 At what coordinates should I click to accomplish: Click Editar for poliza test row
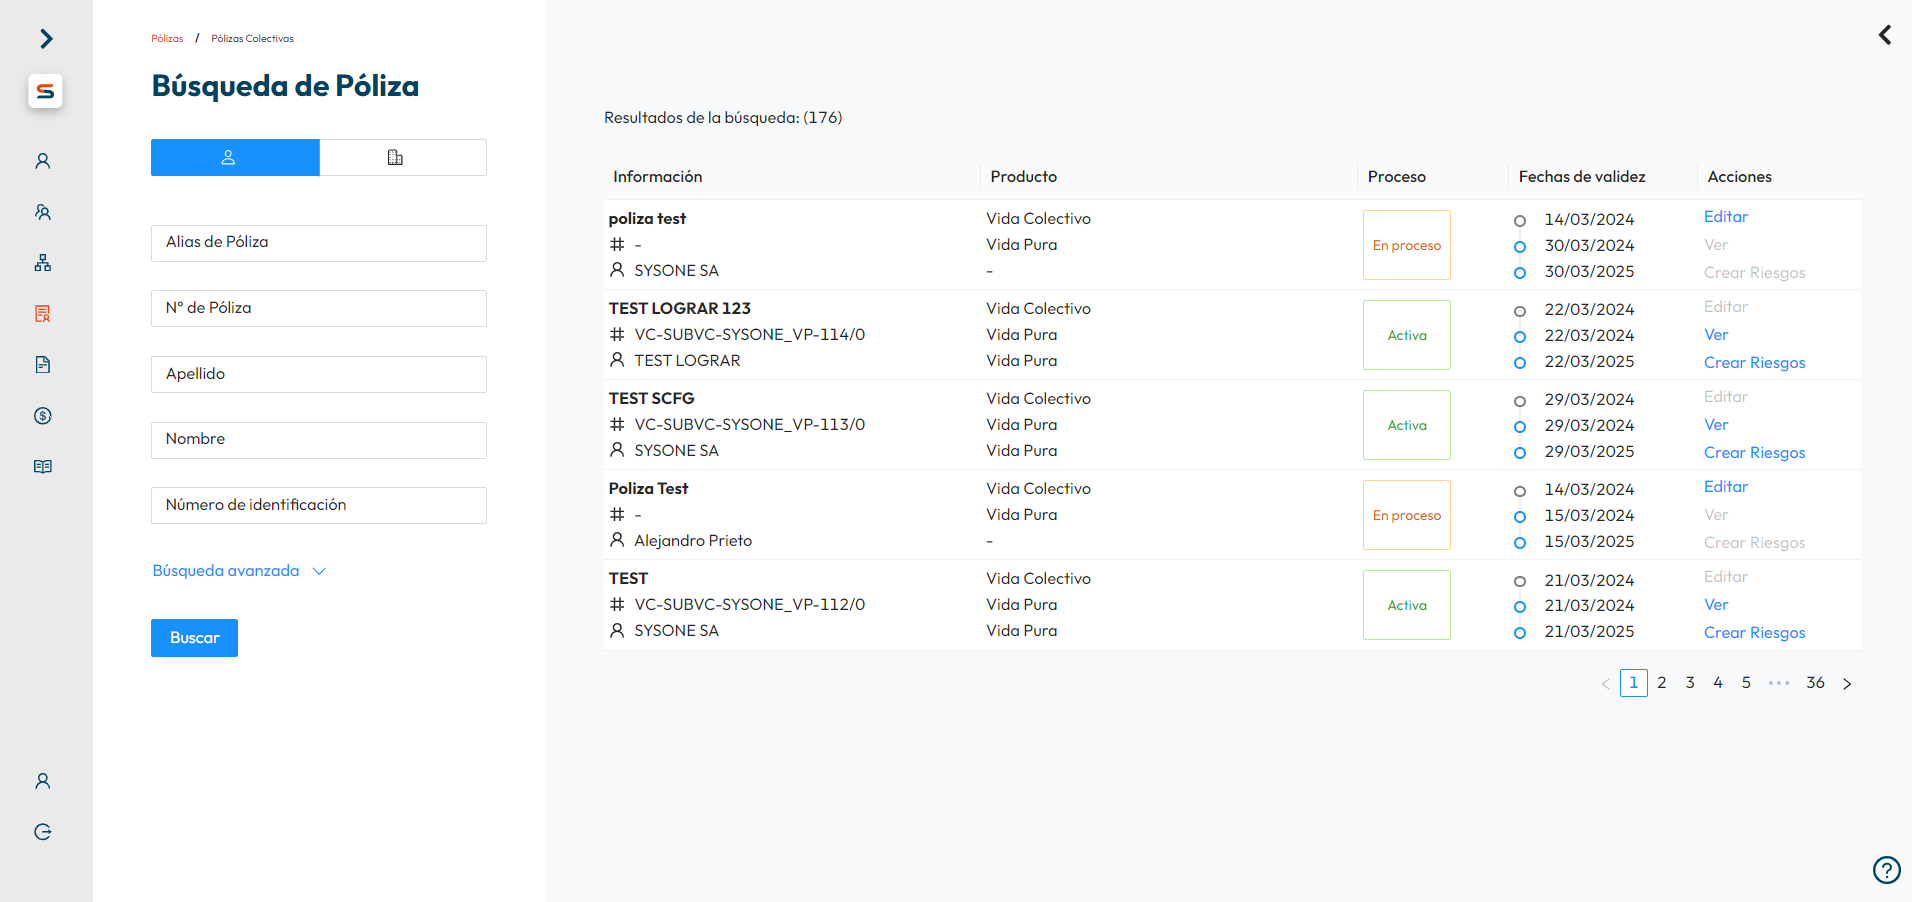[1726, 217]
